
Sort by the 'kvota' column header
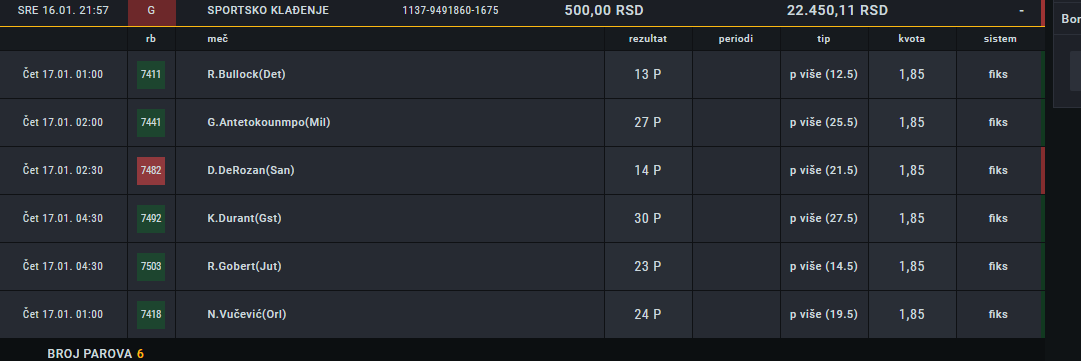pos(911,39)
